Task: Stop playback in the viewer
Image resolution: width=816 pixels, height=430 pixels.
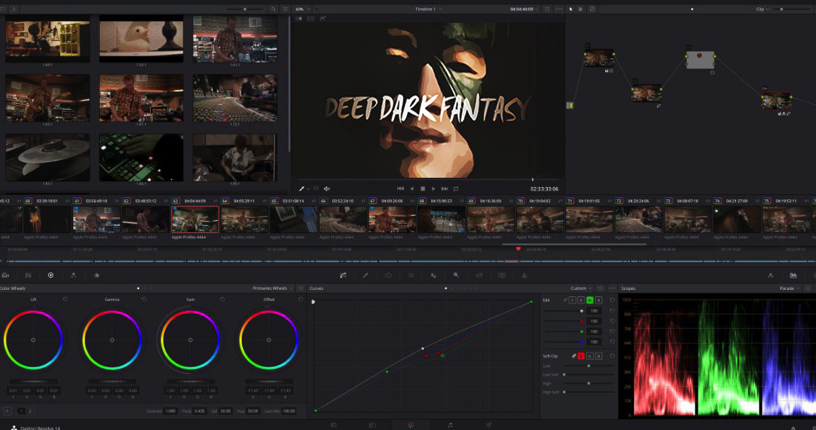Action: click(423, 188)
